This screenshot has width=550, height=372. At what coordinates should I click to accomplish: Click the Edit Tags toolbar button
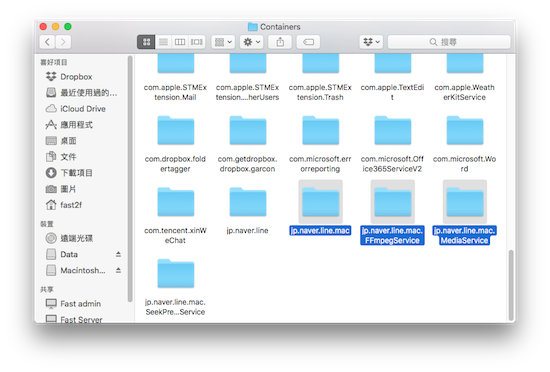point(308,42)
